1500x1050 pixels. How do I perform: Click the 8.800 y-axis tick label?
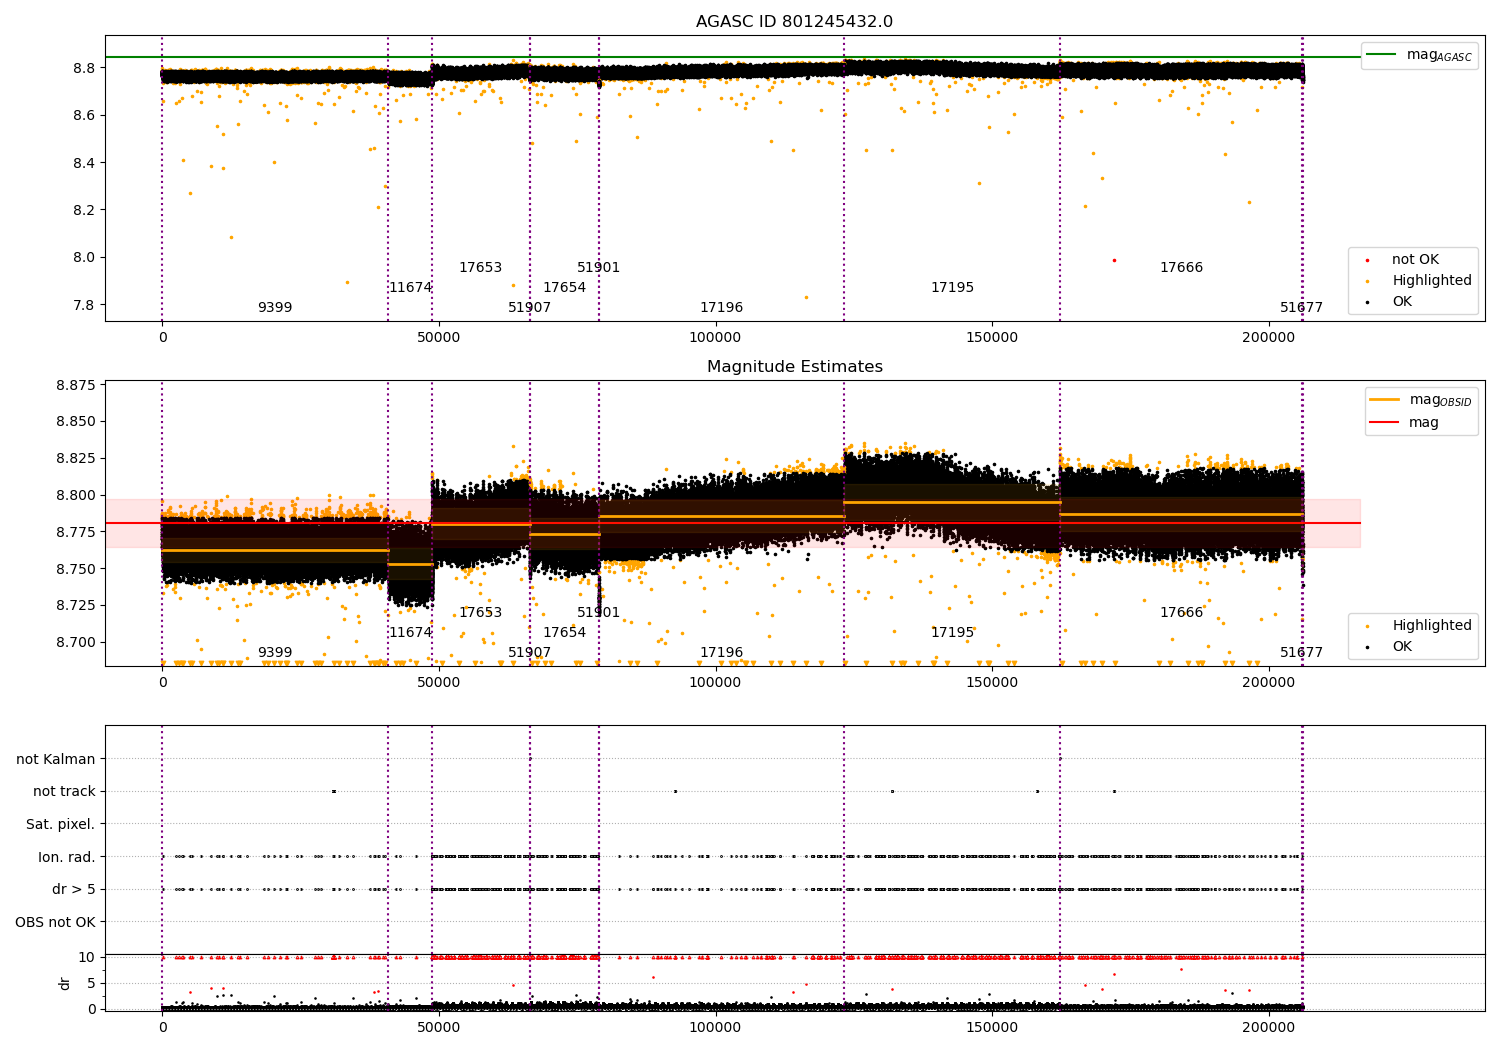(x=75, y=496)
